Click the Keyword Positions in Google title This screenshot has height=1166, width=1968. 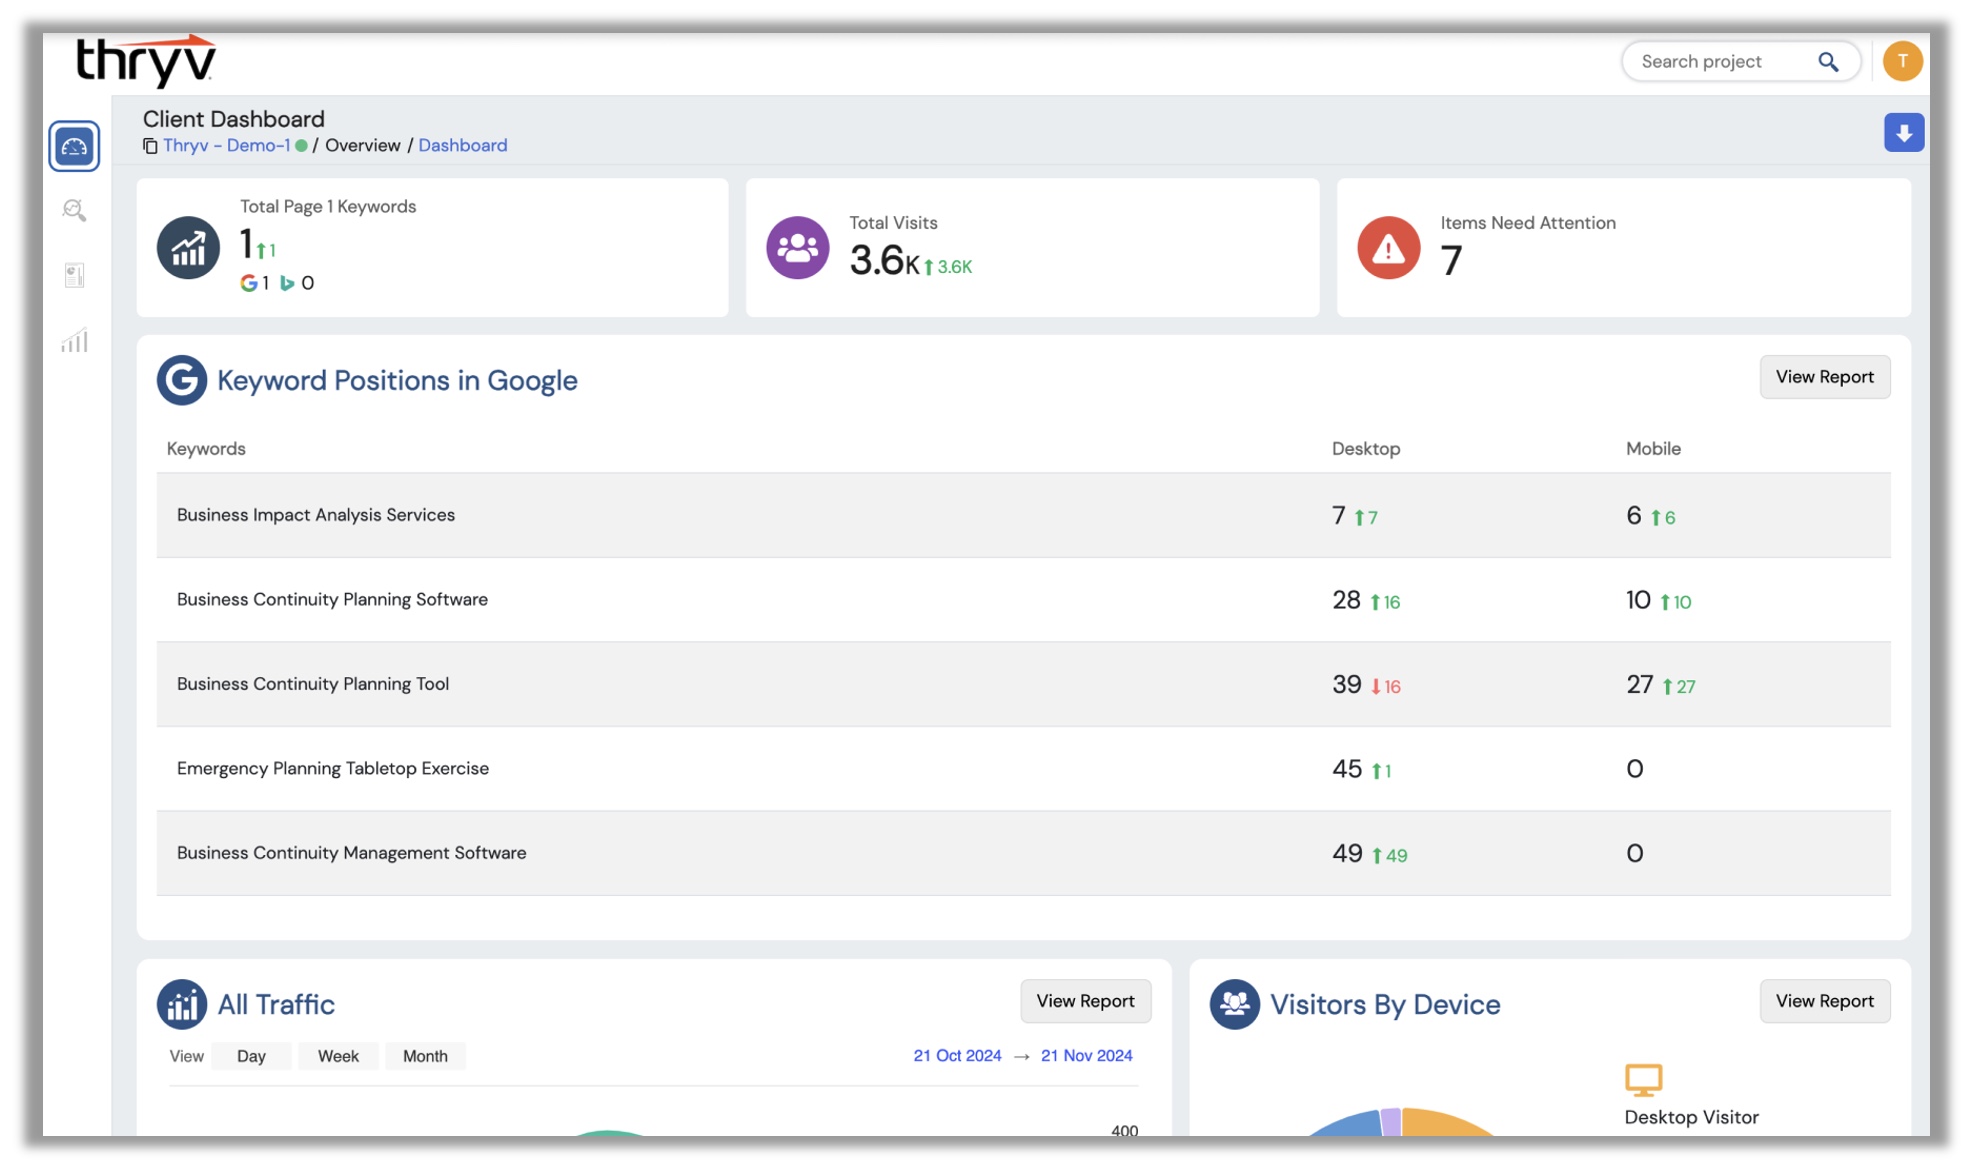tap(397, 381)
